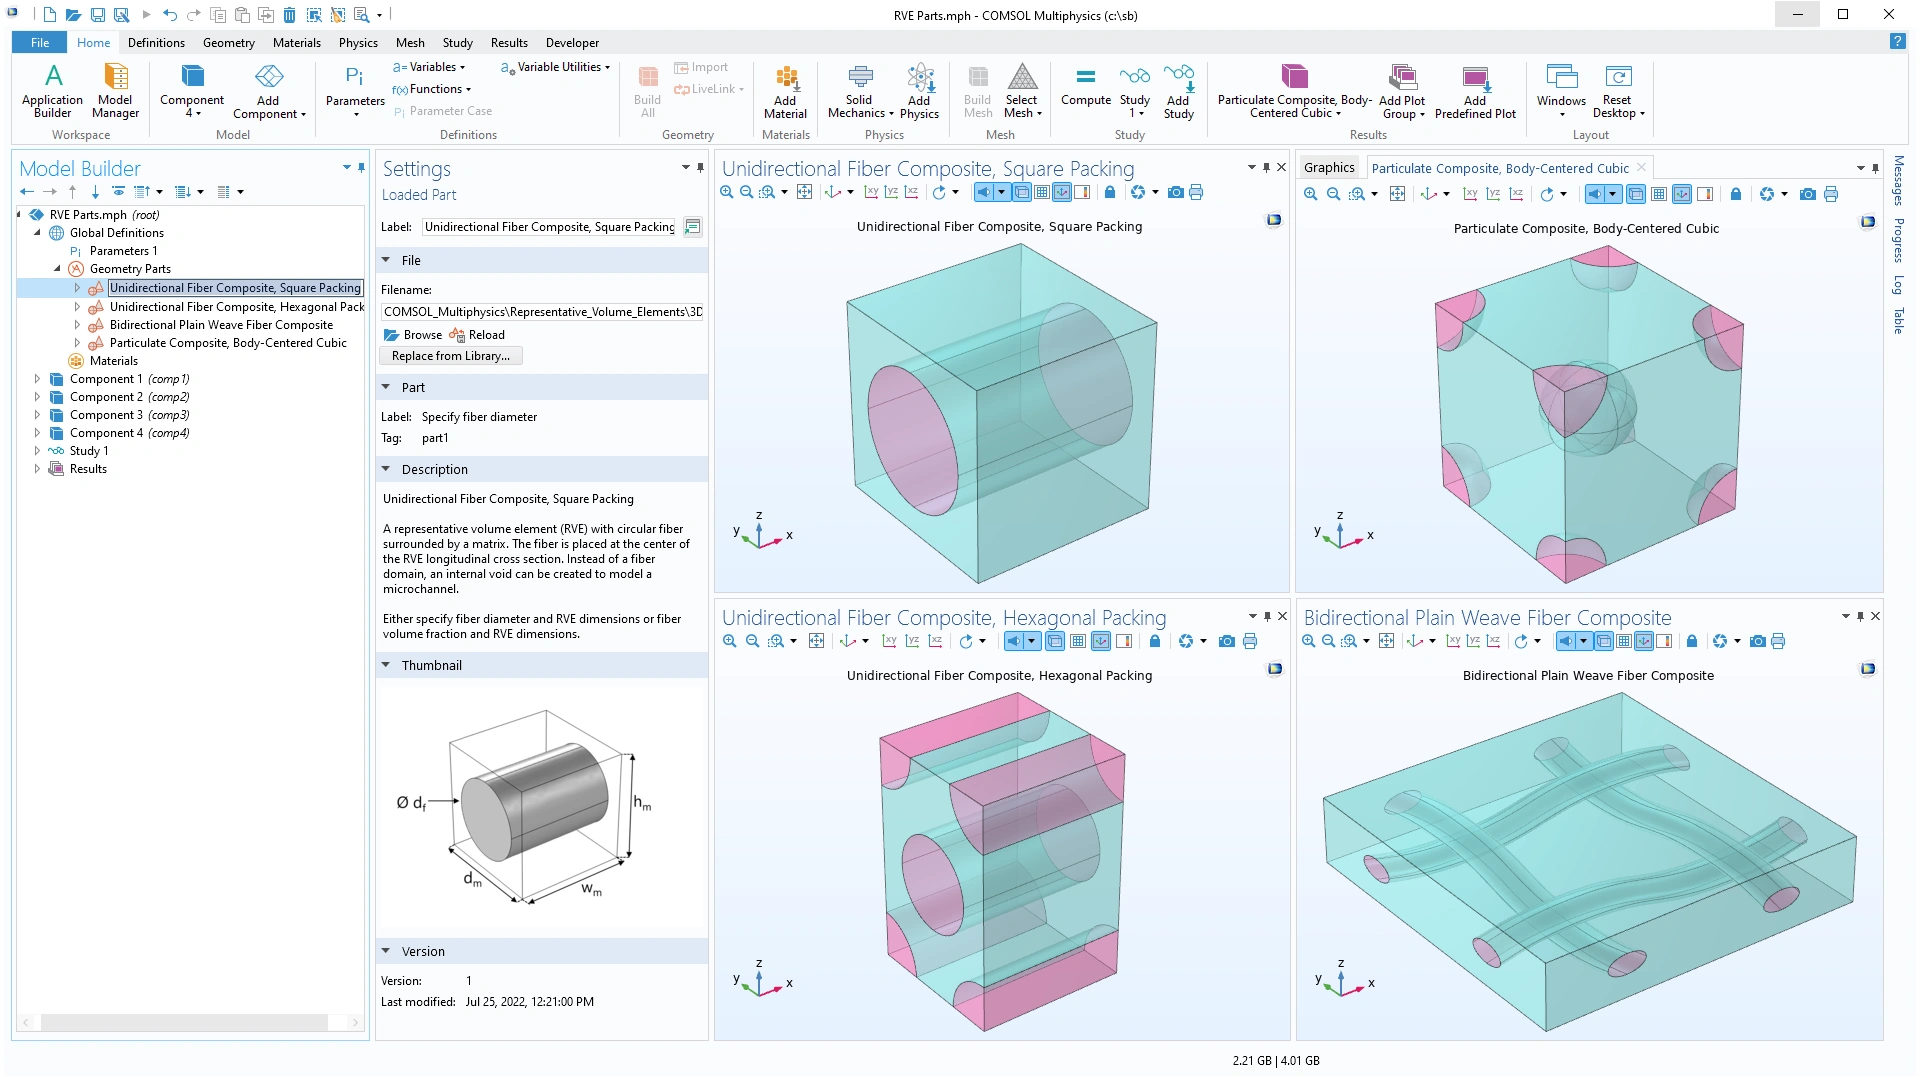Image resolution: width=1920 pixels, height=1077 pixels.
Task: Expand Component 1 tree node
Action: [37, 379]
